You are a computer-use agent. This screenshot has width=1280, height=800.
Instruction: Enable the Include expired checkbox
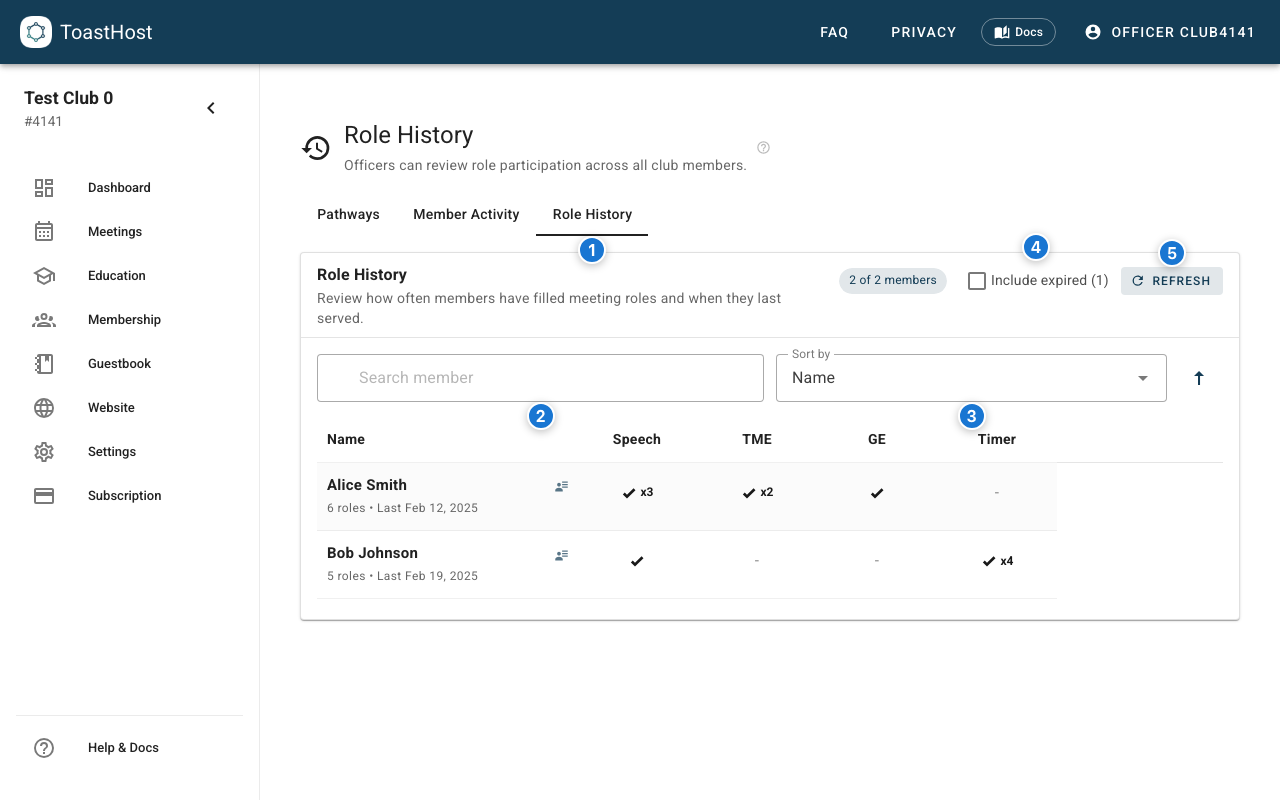(977, 281)
